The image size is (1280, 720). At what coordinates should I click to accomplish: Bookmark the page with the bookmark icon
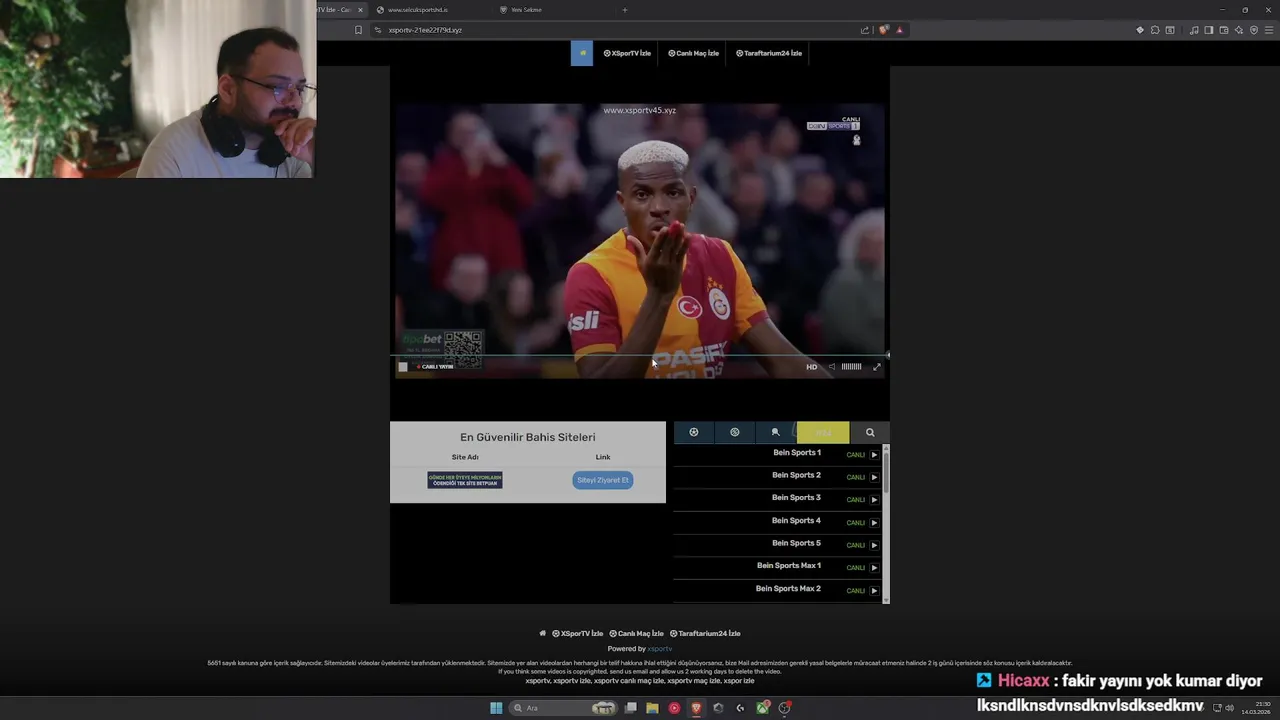click(358, 30)
